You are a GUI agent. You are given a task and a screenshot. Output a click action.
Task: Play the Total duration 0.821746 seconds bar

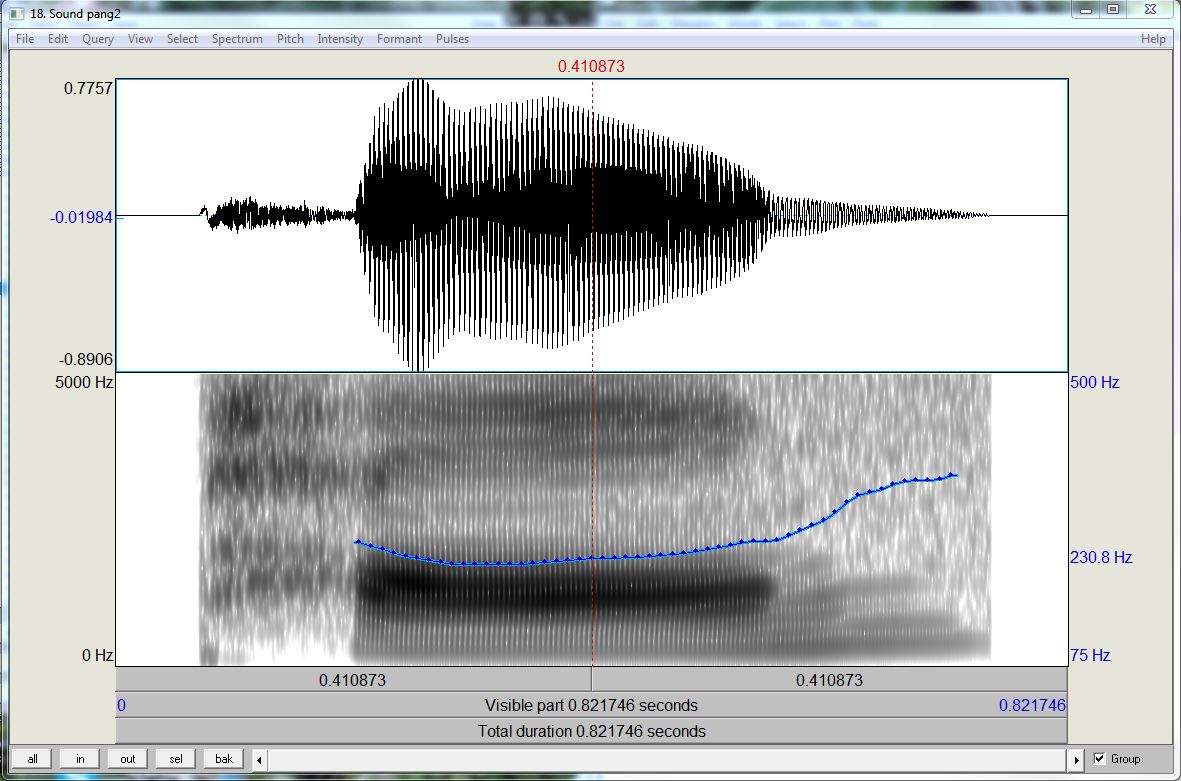(591, 731)
